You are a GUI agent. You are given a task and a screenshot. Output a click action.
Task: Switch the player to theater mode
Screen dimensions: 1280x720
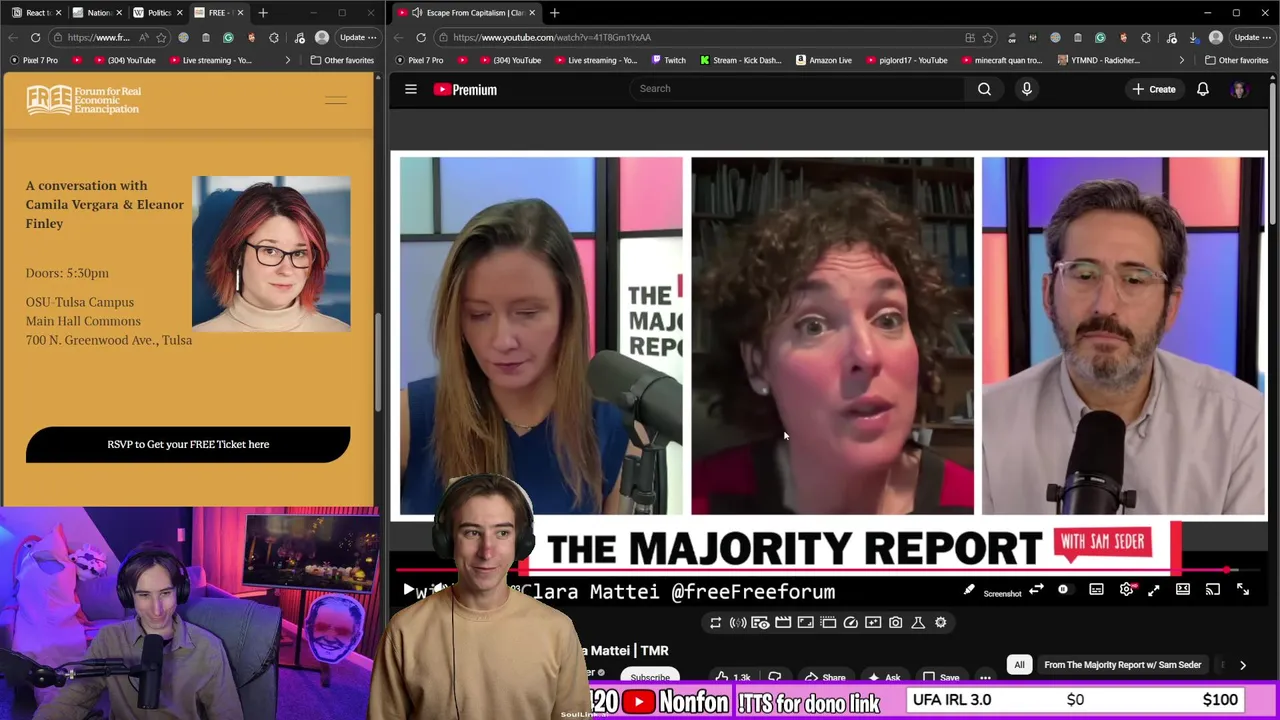click(1183, 590)
